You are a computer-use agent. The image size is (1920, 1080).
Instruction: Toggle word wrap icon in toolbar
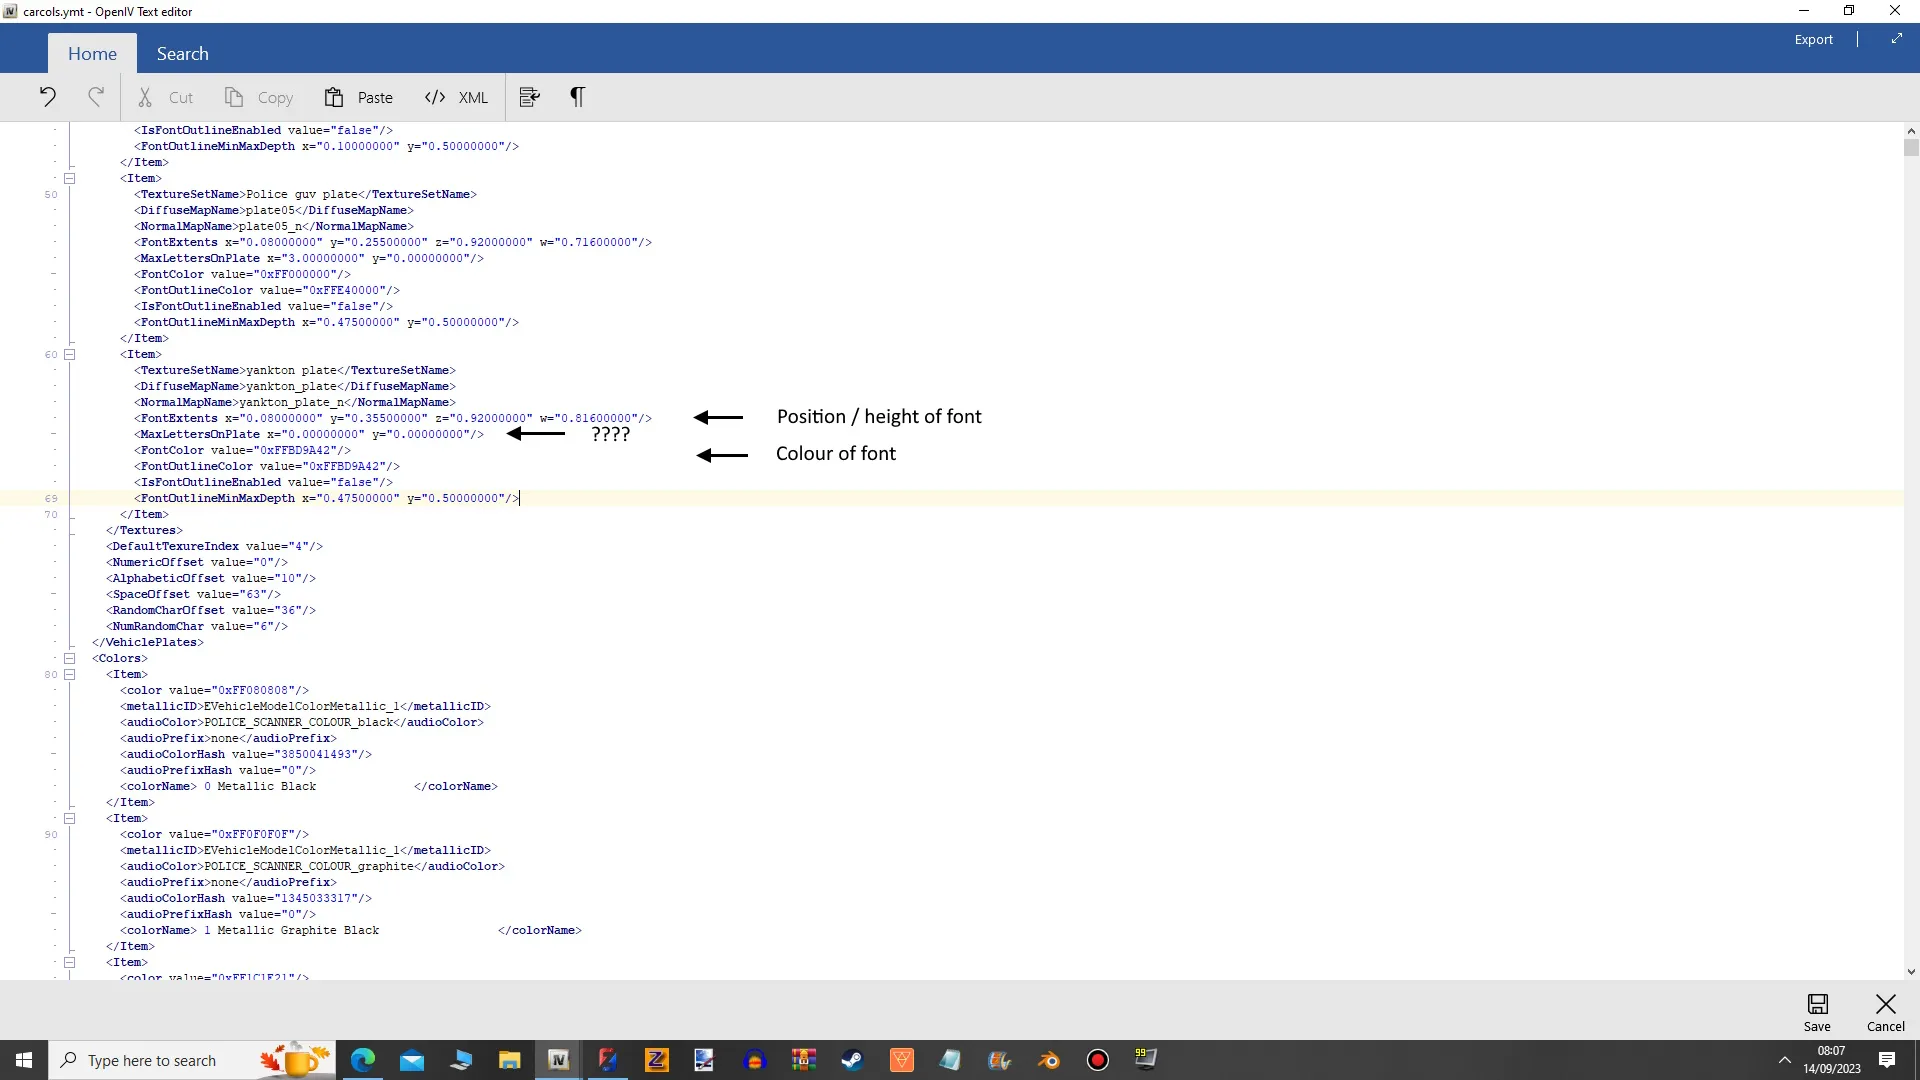coord(530,97)
